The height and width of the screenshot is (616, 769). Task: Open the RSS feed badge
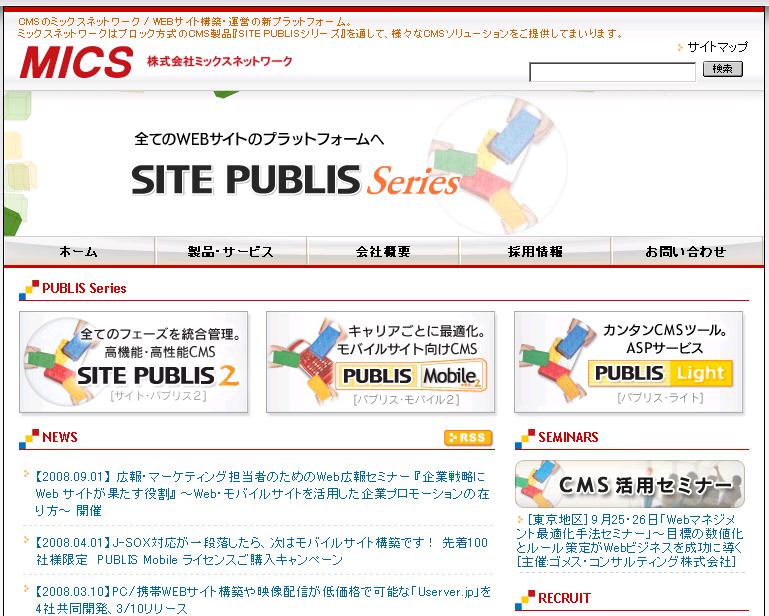(x=468, y=437)
